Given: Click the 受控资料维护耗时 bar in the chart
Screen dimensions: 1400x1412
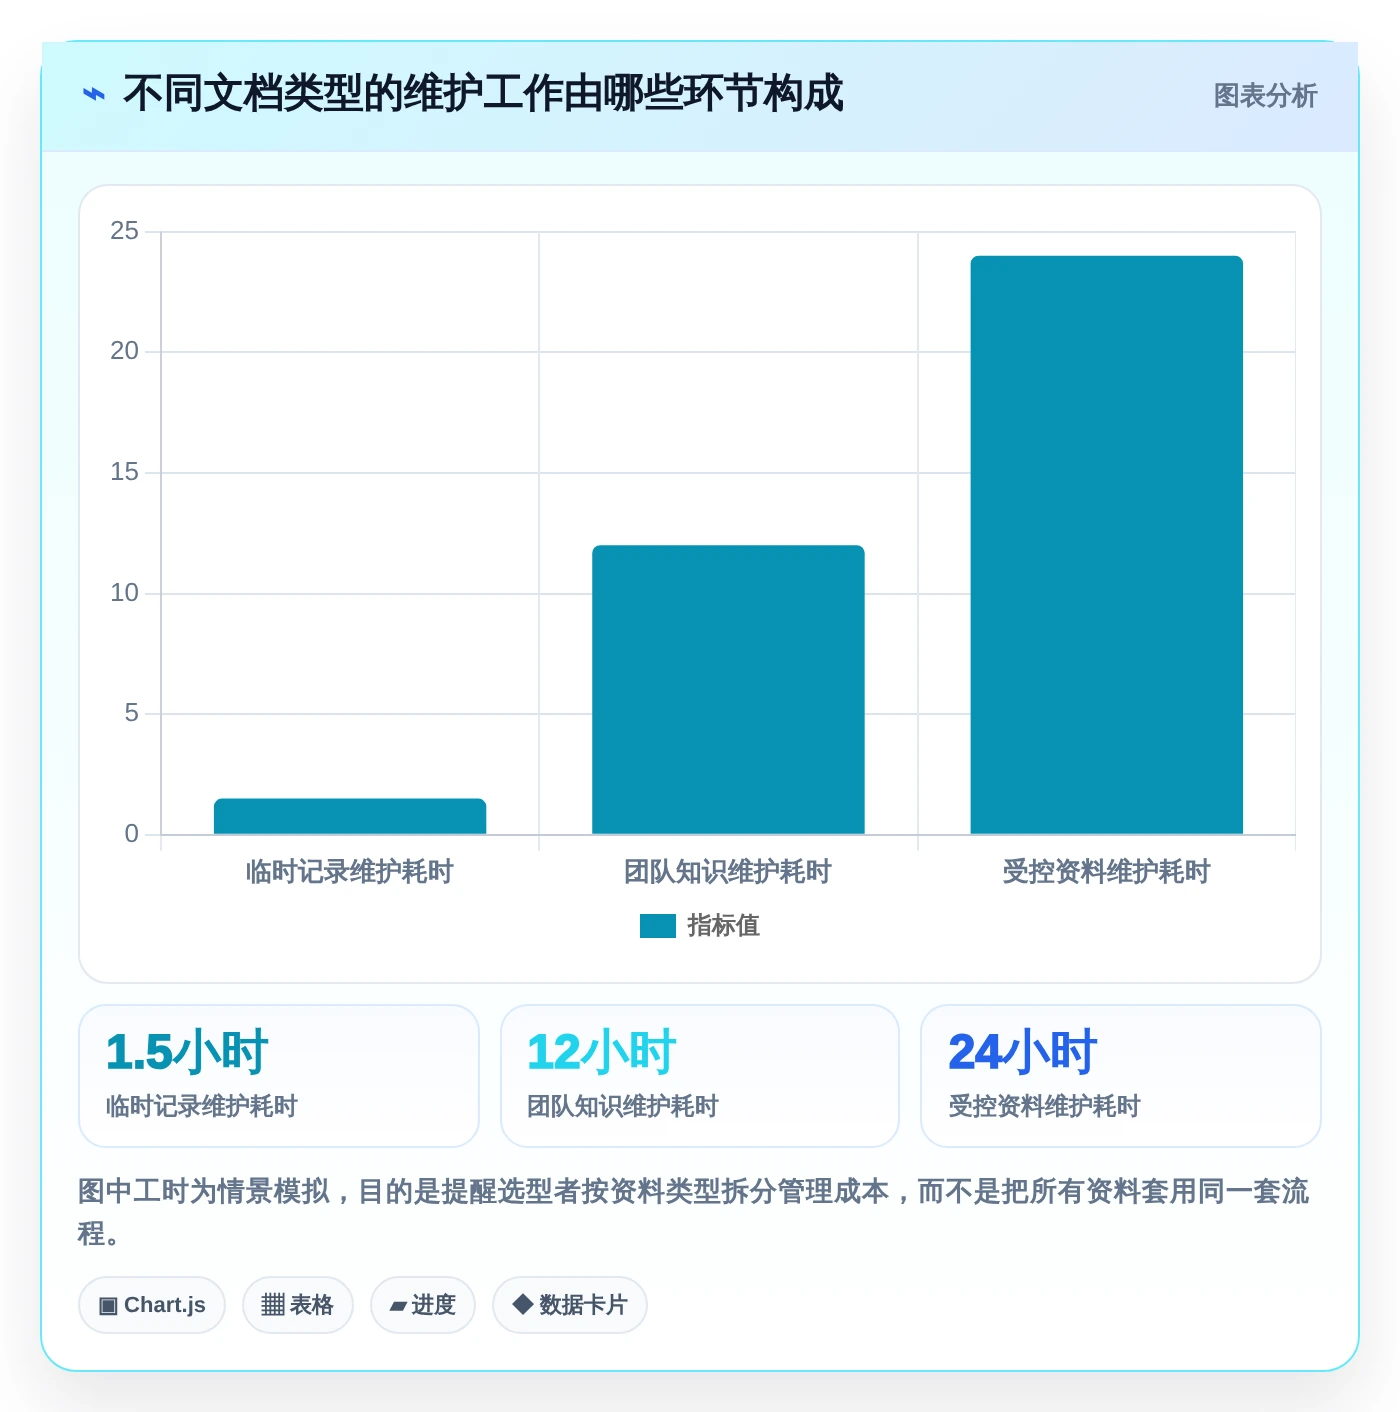Looking at the screenshot, I should tap(1106, 545).
